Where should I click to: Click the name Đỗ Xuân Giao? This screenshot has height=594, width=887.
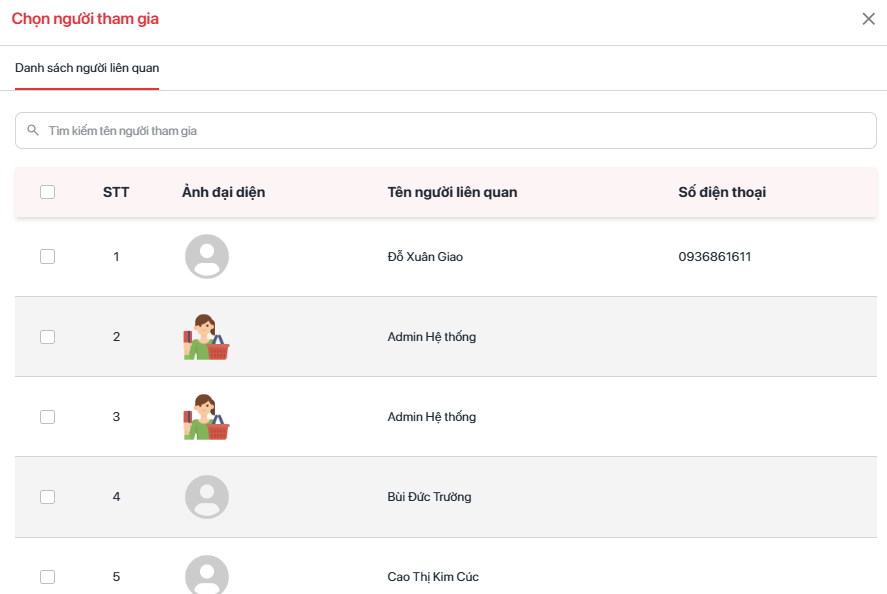click(425, 257)
